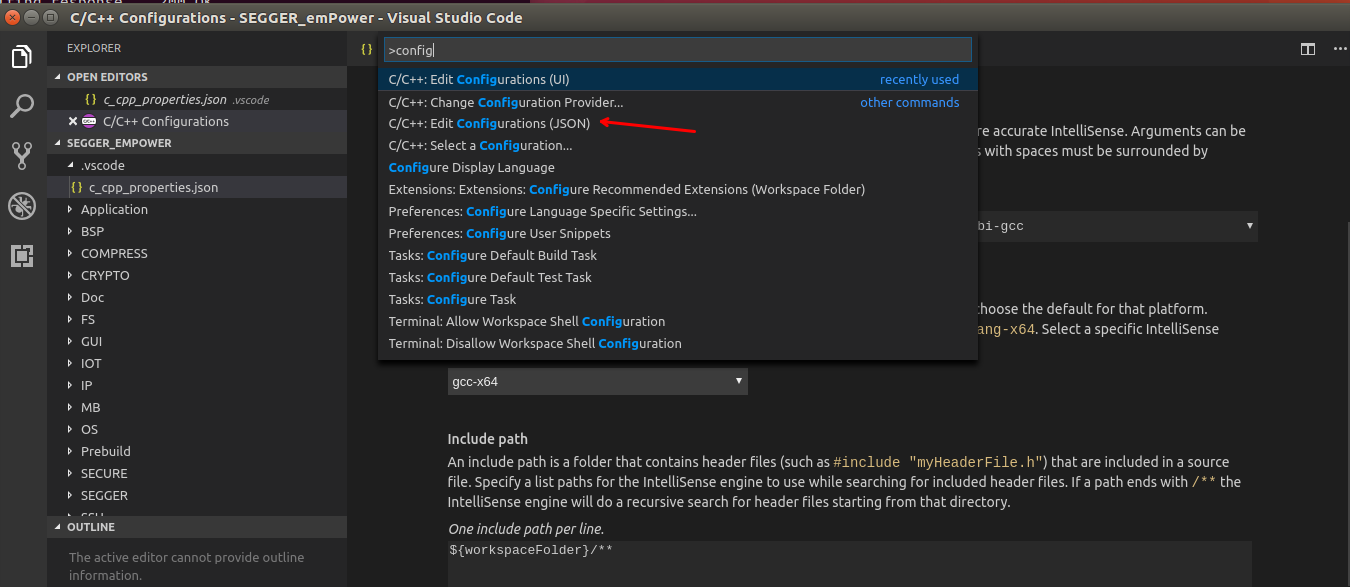This screenshot has height=587, width=1350.
Task: Open the Search view icon
Action: pos(22,106)
